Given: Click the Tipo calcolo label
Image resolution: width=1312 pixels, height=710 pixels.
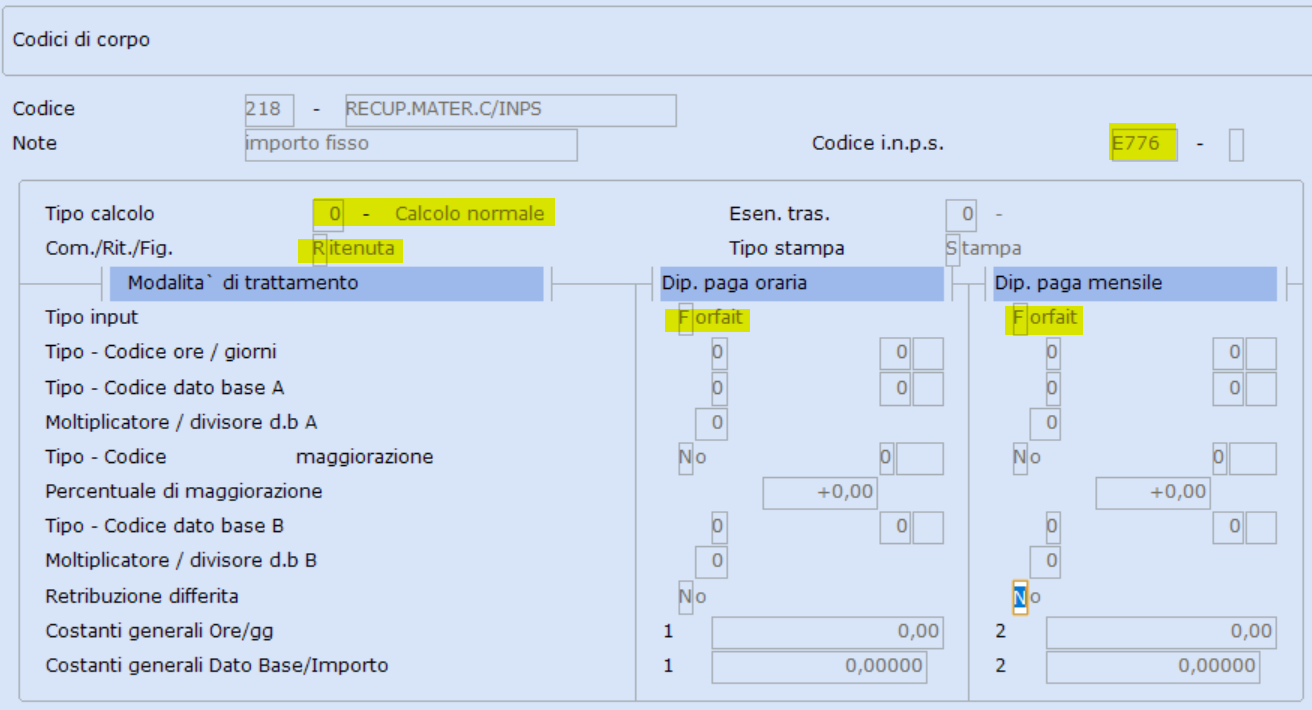Looking at the screenshot, I should [100, 214].
